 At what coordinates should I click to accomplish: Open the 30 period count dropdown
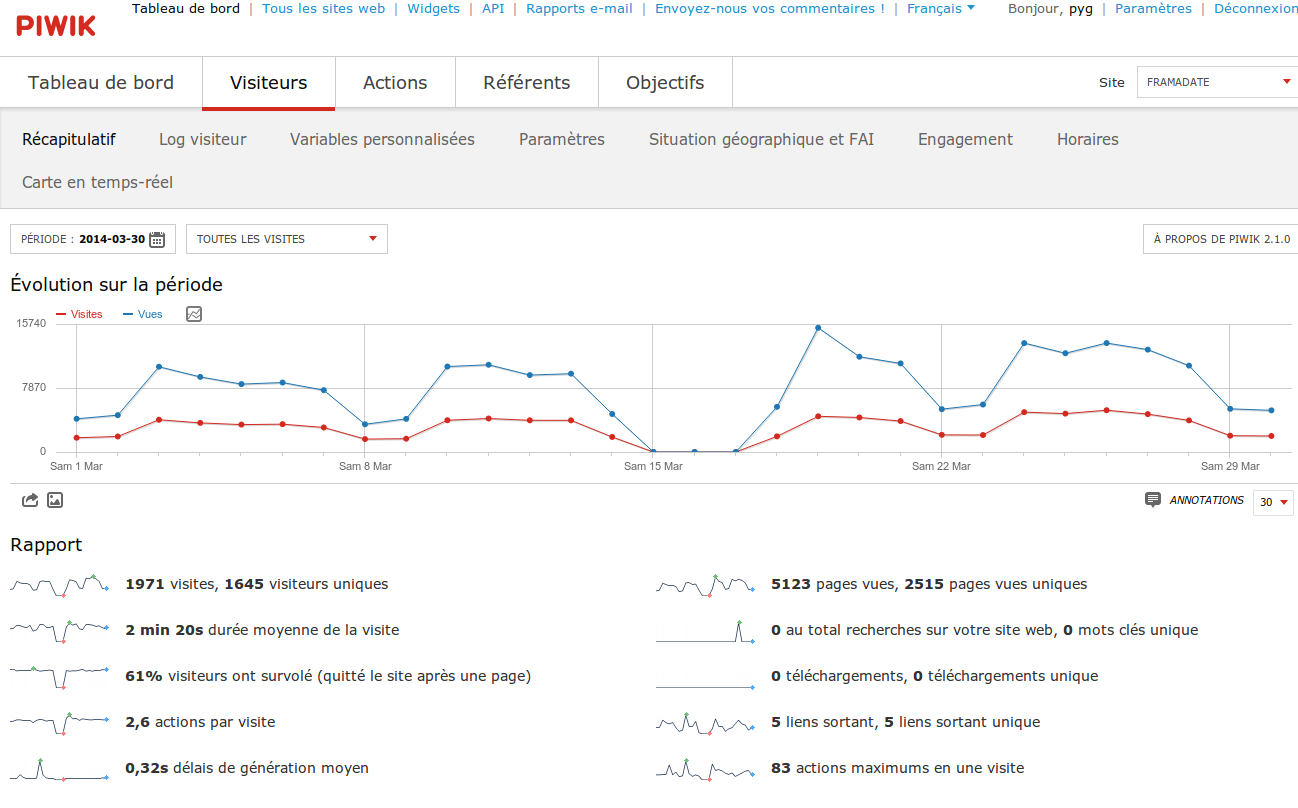(1273, 502)
